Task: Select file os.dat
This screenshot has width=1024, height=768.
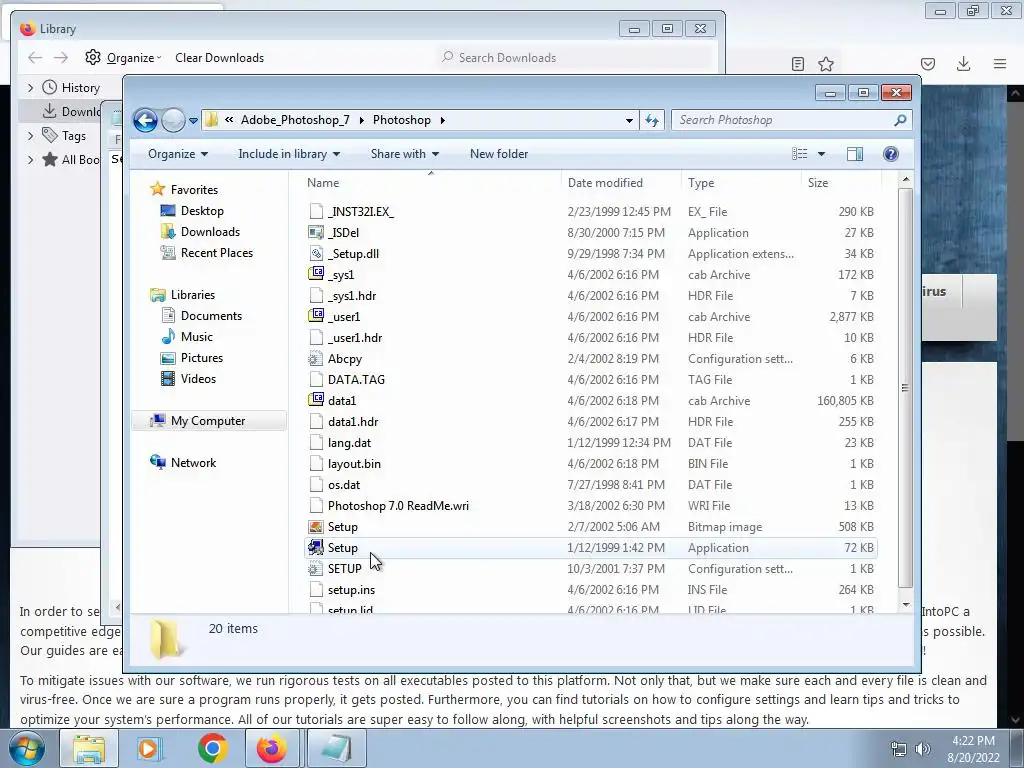Action: [x=344, y=485]
